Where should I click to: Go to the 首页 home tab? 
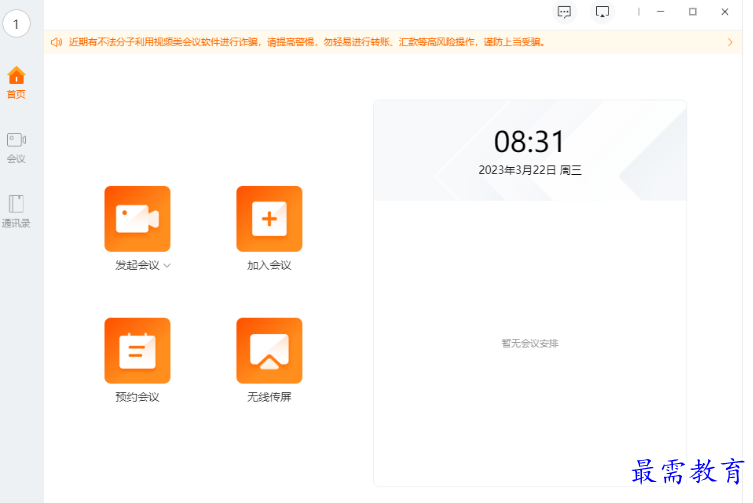pos(16,83)
